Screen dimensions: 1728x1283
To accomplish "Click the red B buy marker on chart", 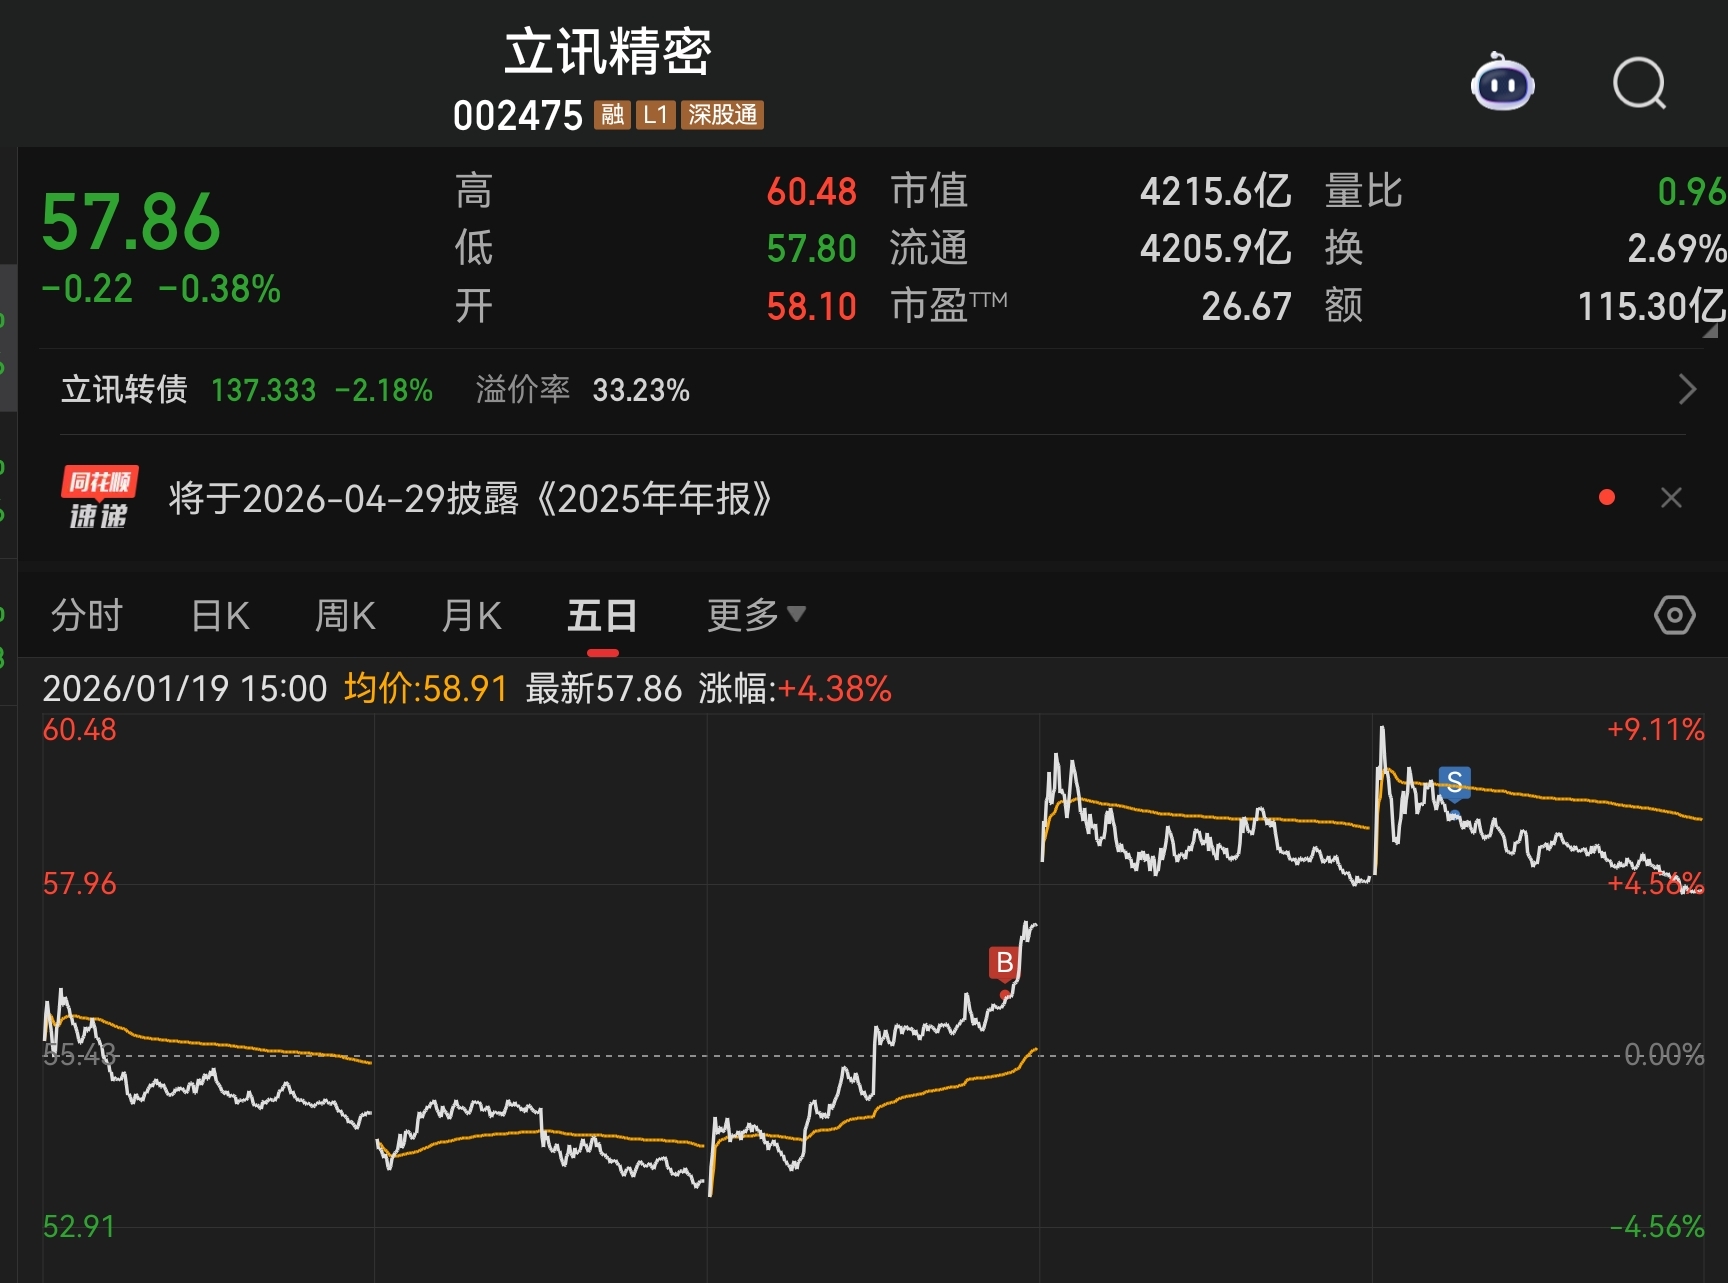I will point(1004,963).
